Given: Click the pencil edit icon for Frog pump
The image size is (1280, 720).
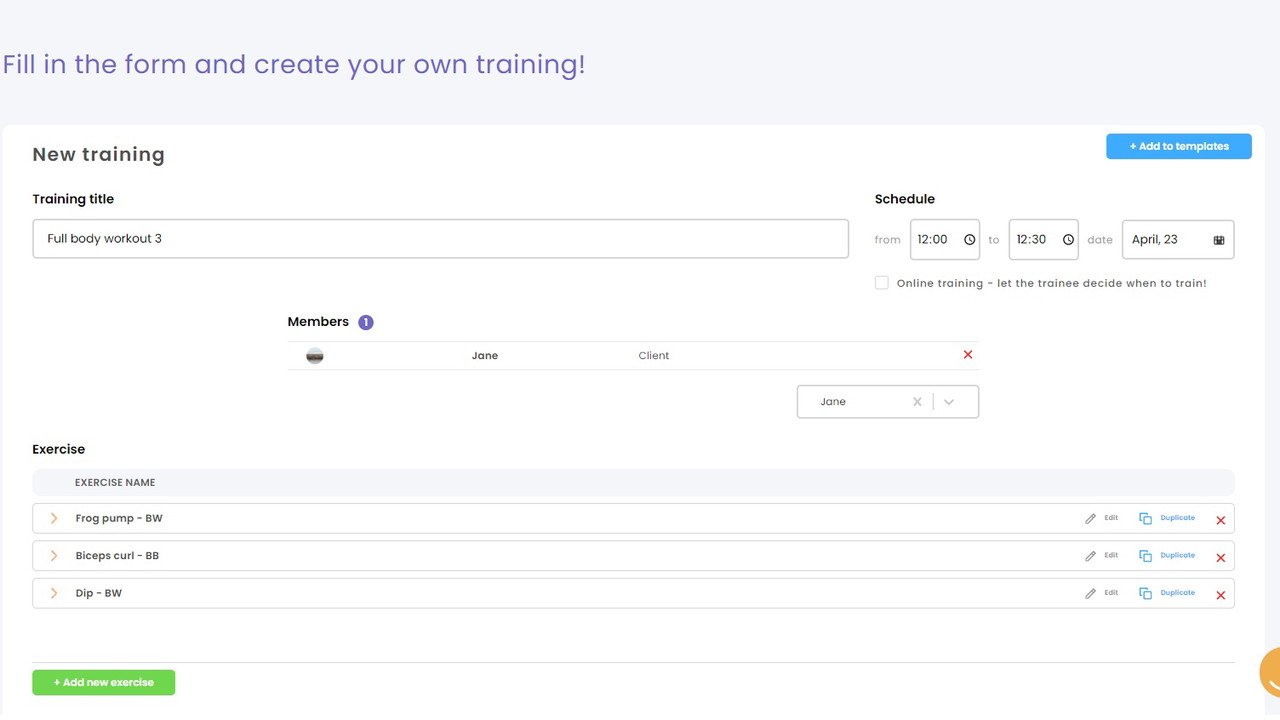Looking at the screenshot, I should pyautogui.click(x=1091, y=519).
